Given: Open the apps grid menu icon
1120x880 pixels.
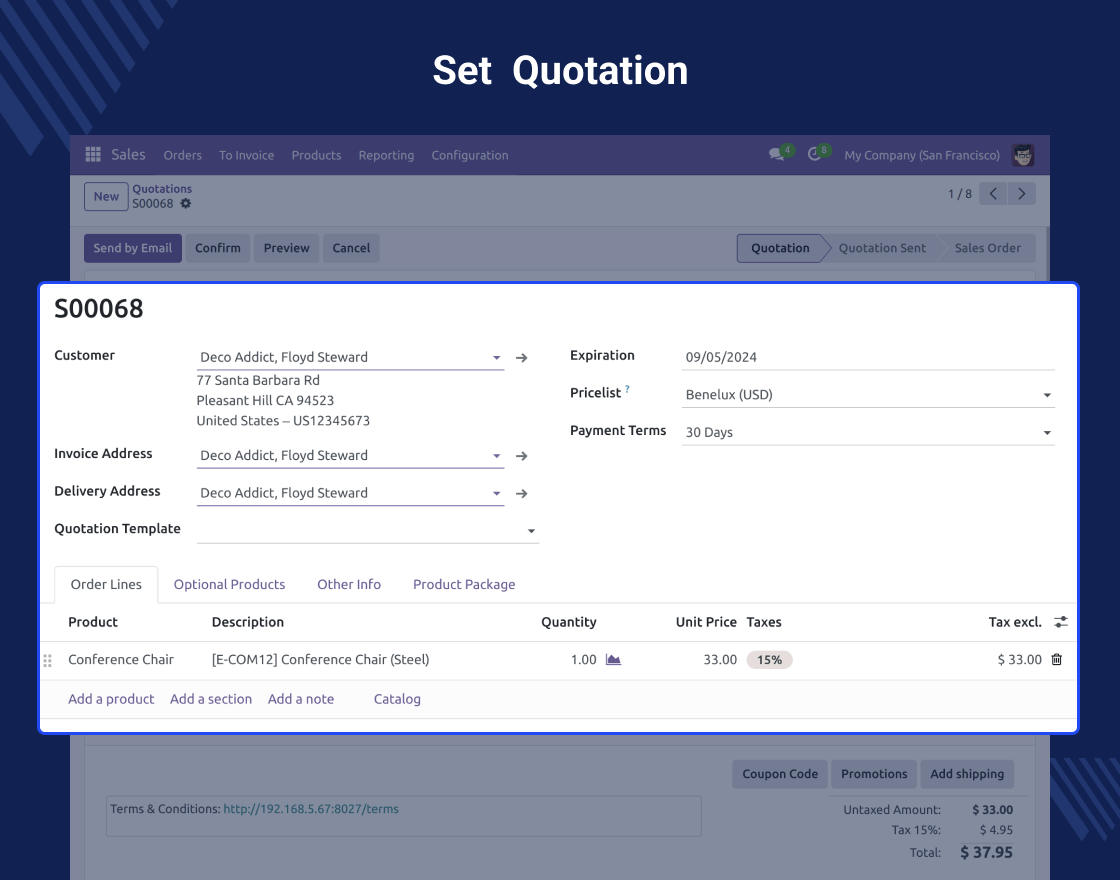Looking at the screenshot, I should pyautogui.click(x=93, y=154).
